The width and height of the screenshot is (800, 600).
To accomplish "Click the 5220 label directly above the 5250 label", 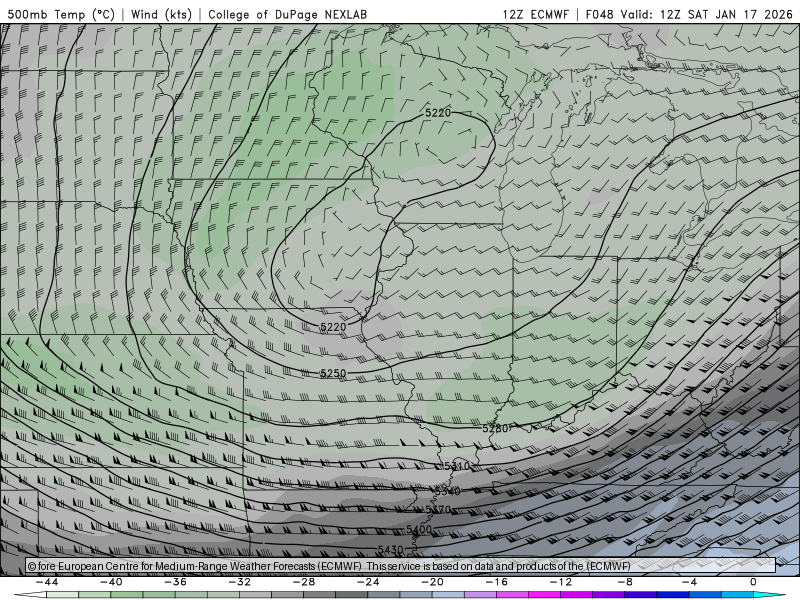I will point(333,327).
